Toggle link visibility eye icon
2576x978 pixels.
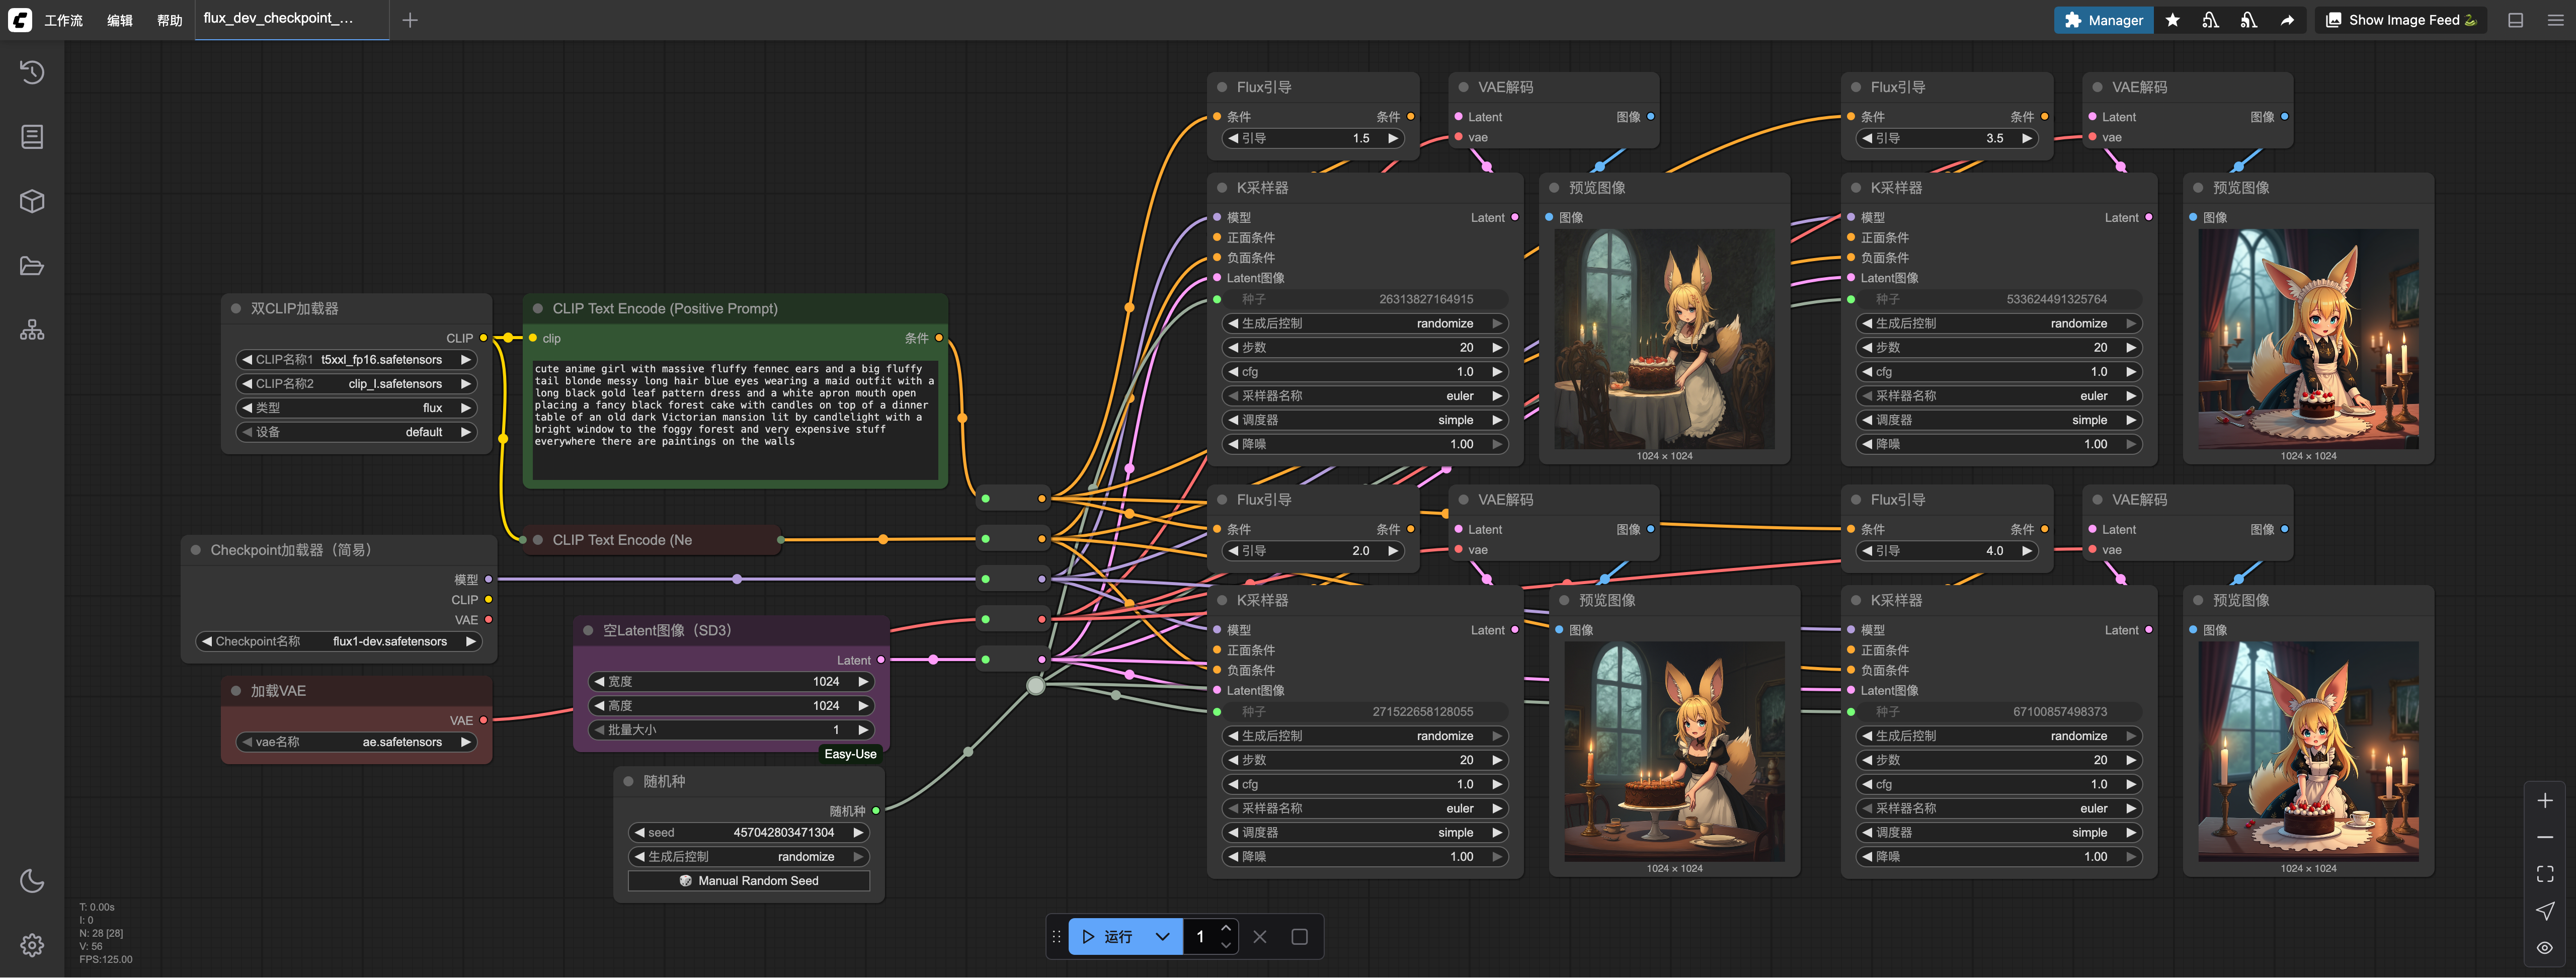2545,947
